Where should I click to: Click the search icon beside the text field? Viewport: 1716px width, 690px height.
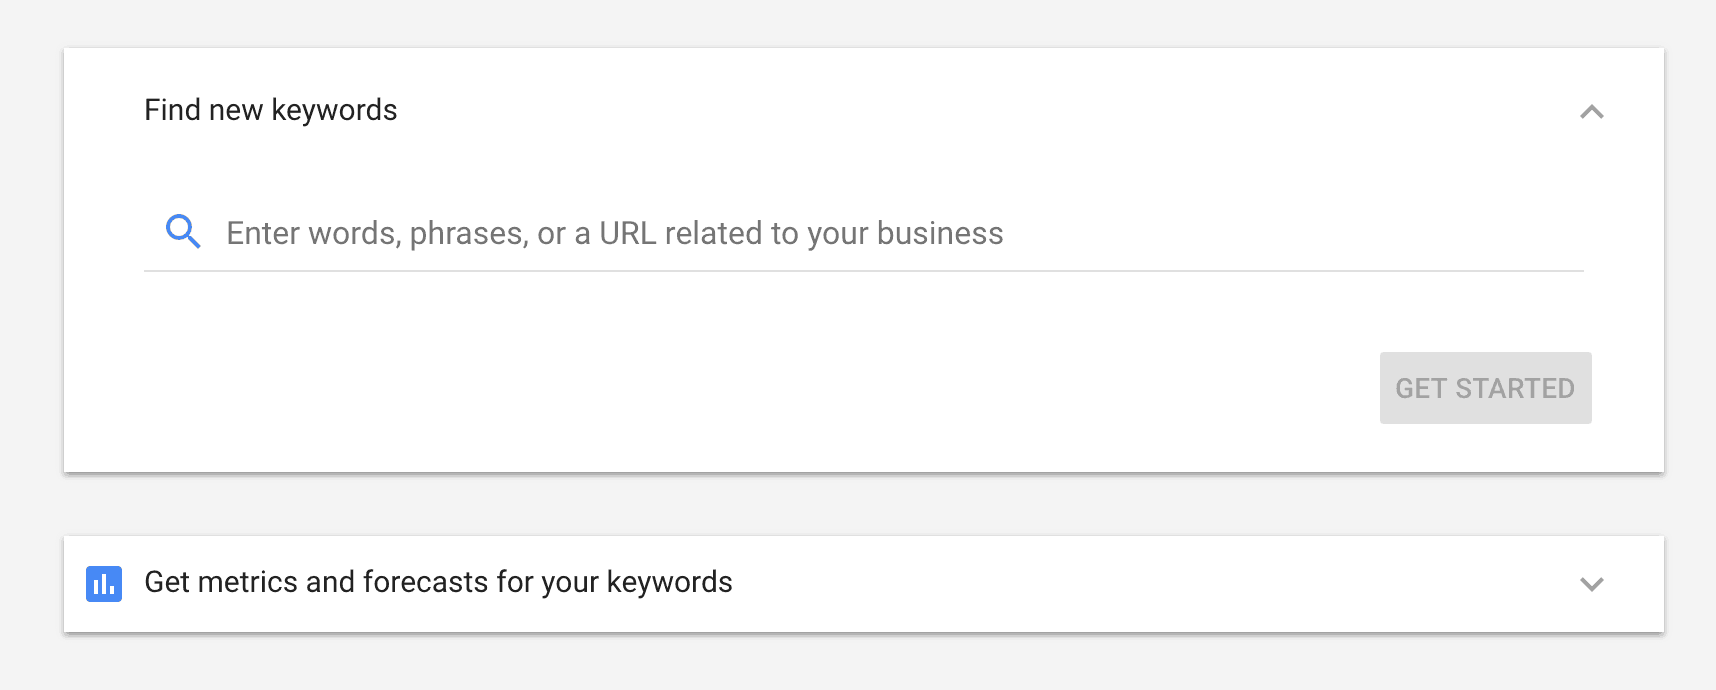(x=183, y=232)
